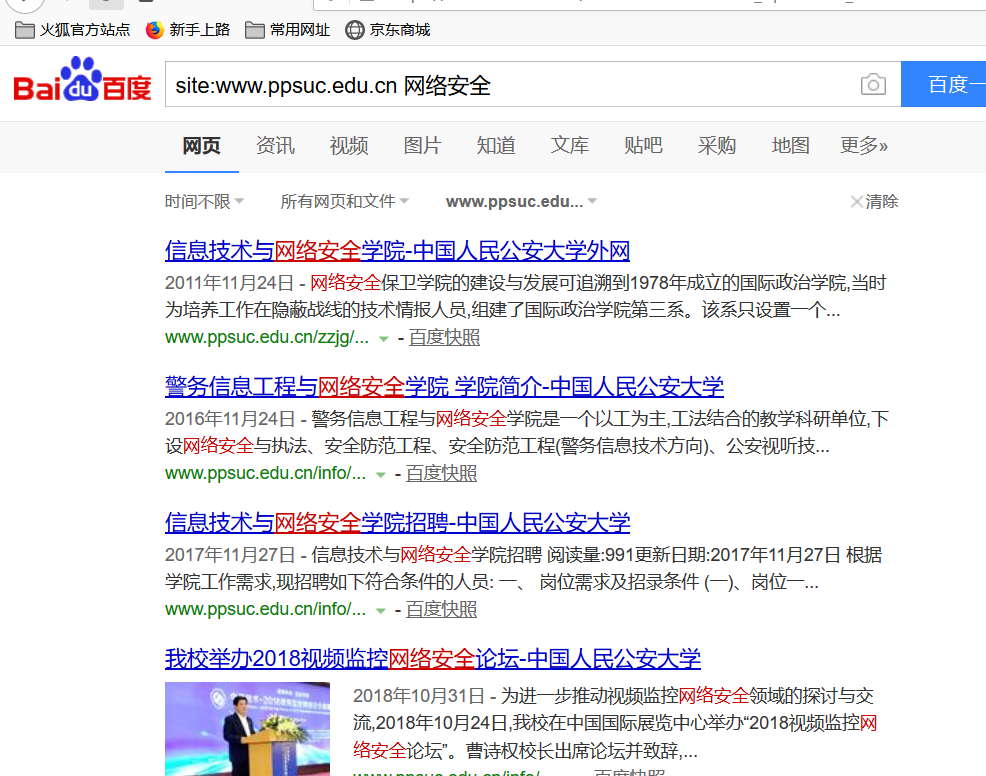Screen dimensions: 986x776
Task: Expand arrow next to www.ppsuc.edu.cn/zzjg/...
Action: 383,339
